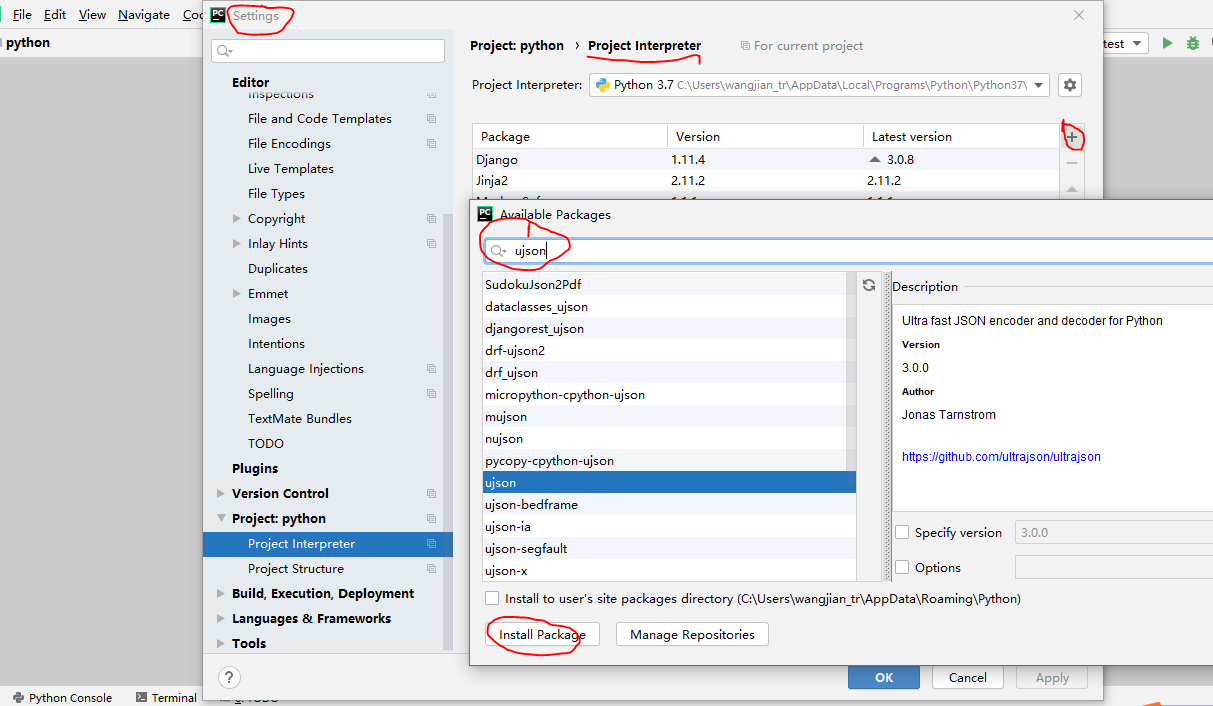
Task: Click project-level icon beside Copyright
Action: (x=432, y=219)
